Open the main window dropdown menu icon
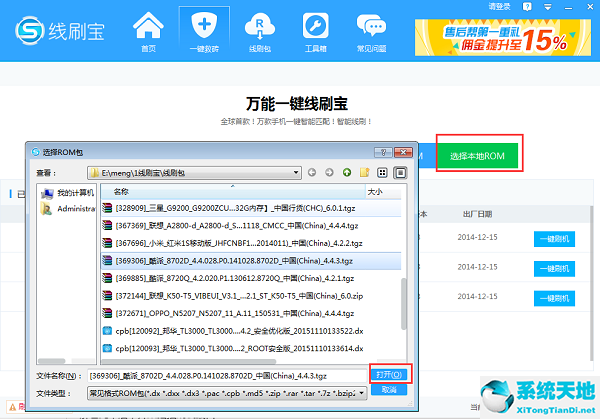 coord(548,7)
